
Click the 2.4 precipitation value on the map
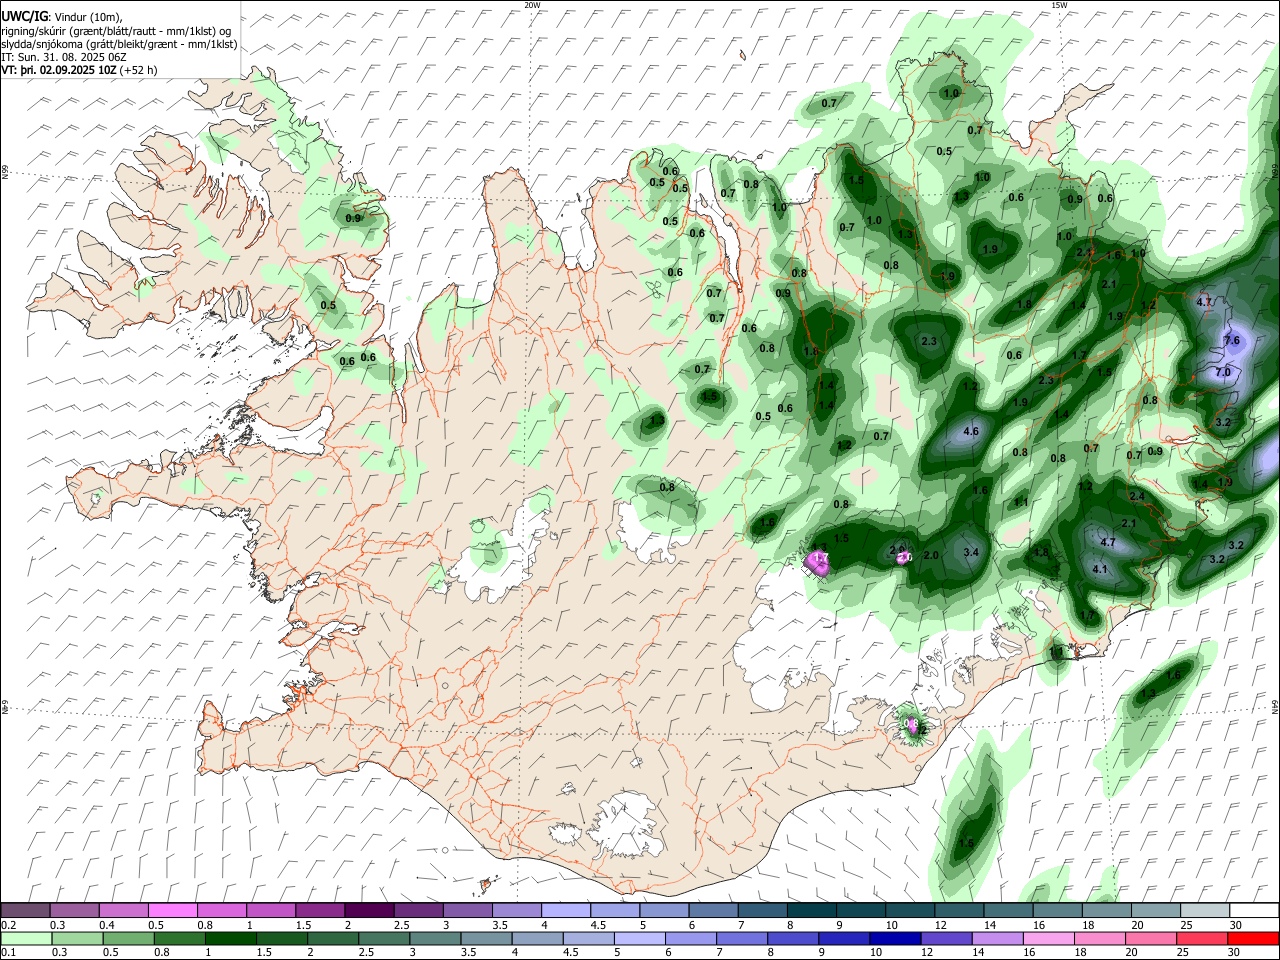(x=1137, y=497)
